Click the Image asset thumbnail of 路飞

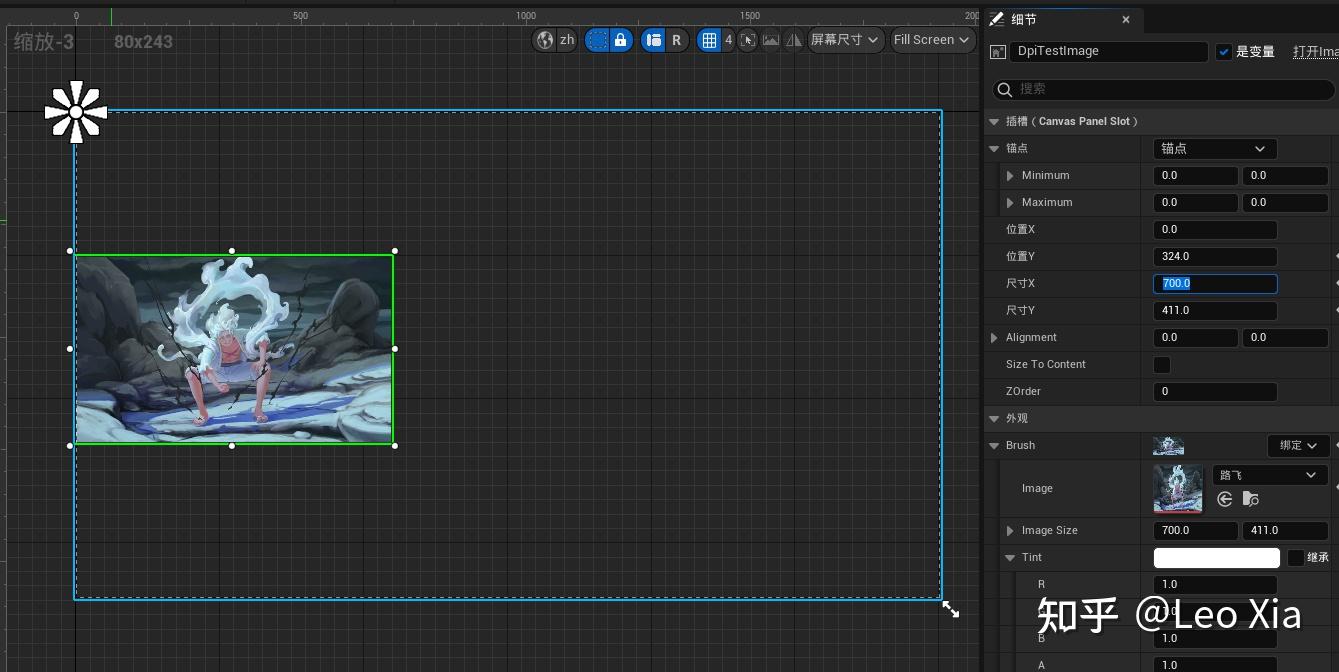click(x=1178, y=489)
